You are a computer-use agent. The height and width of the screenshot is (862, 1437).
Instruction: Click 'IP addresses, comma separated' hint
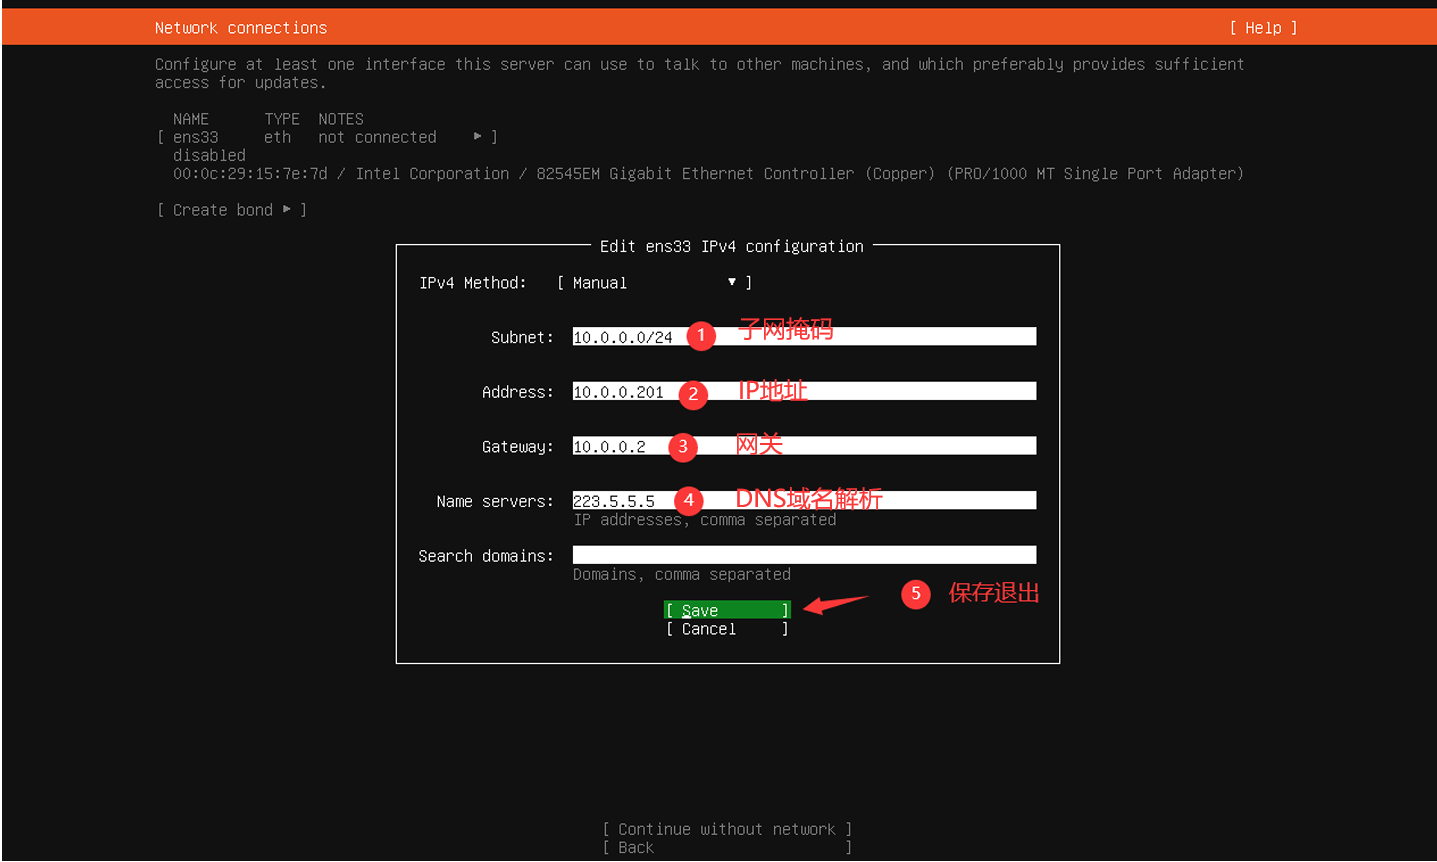[705, 520]
